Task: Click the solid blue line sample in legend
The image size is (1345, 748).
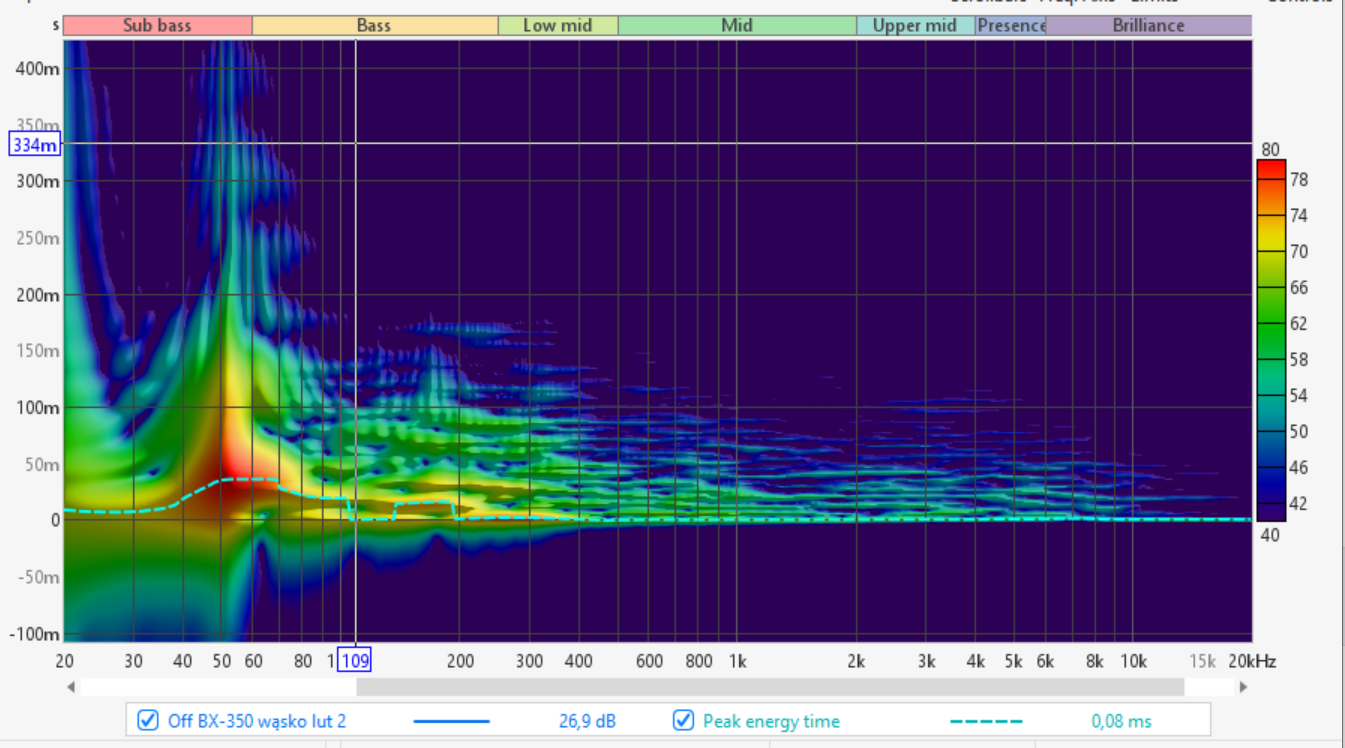Action: tap(451, 721)
